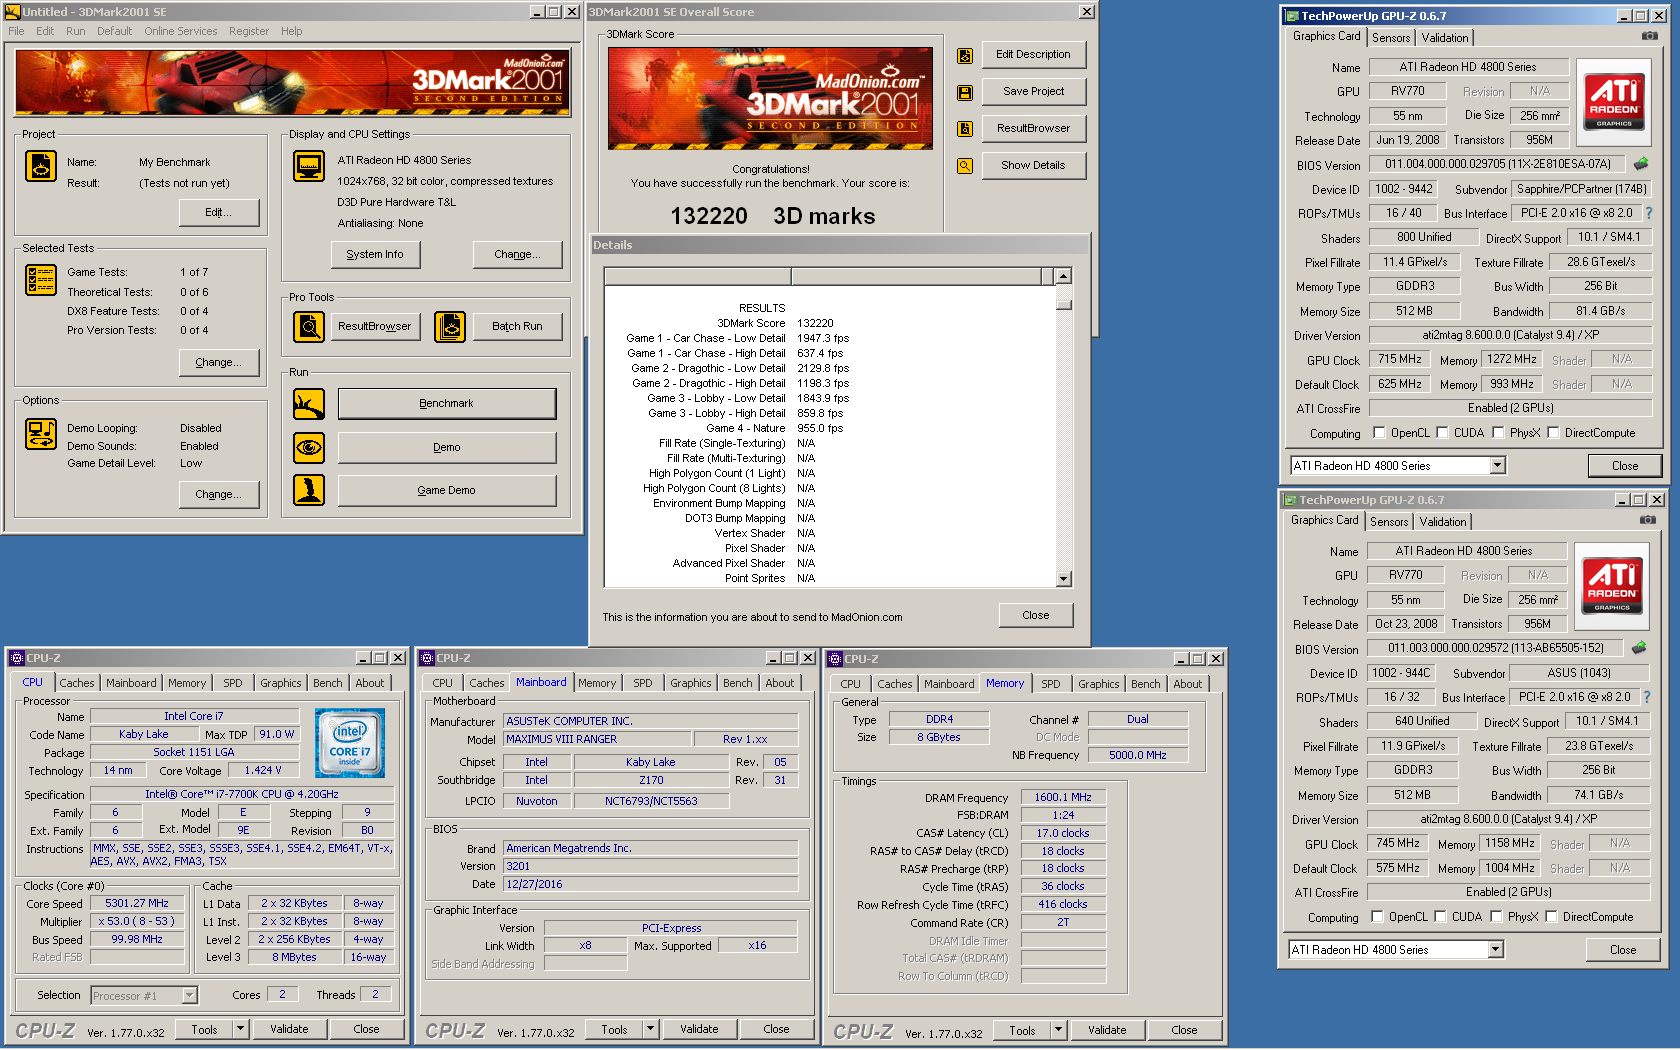Click the Project icon beside My Benchmark
This screenshot has height=1050, width=1680.
click(41, 166)
